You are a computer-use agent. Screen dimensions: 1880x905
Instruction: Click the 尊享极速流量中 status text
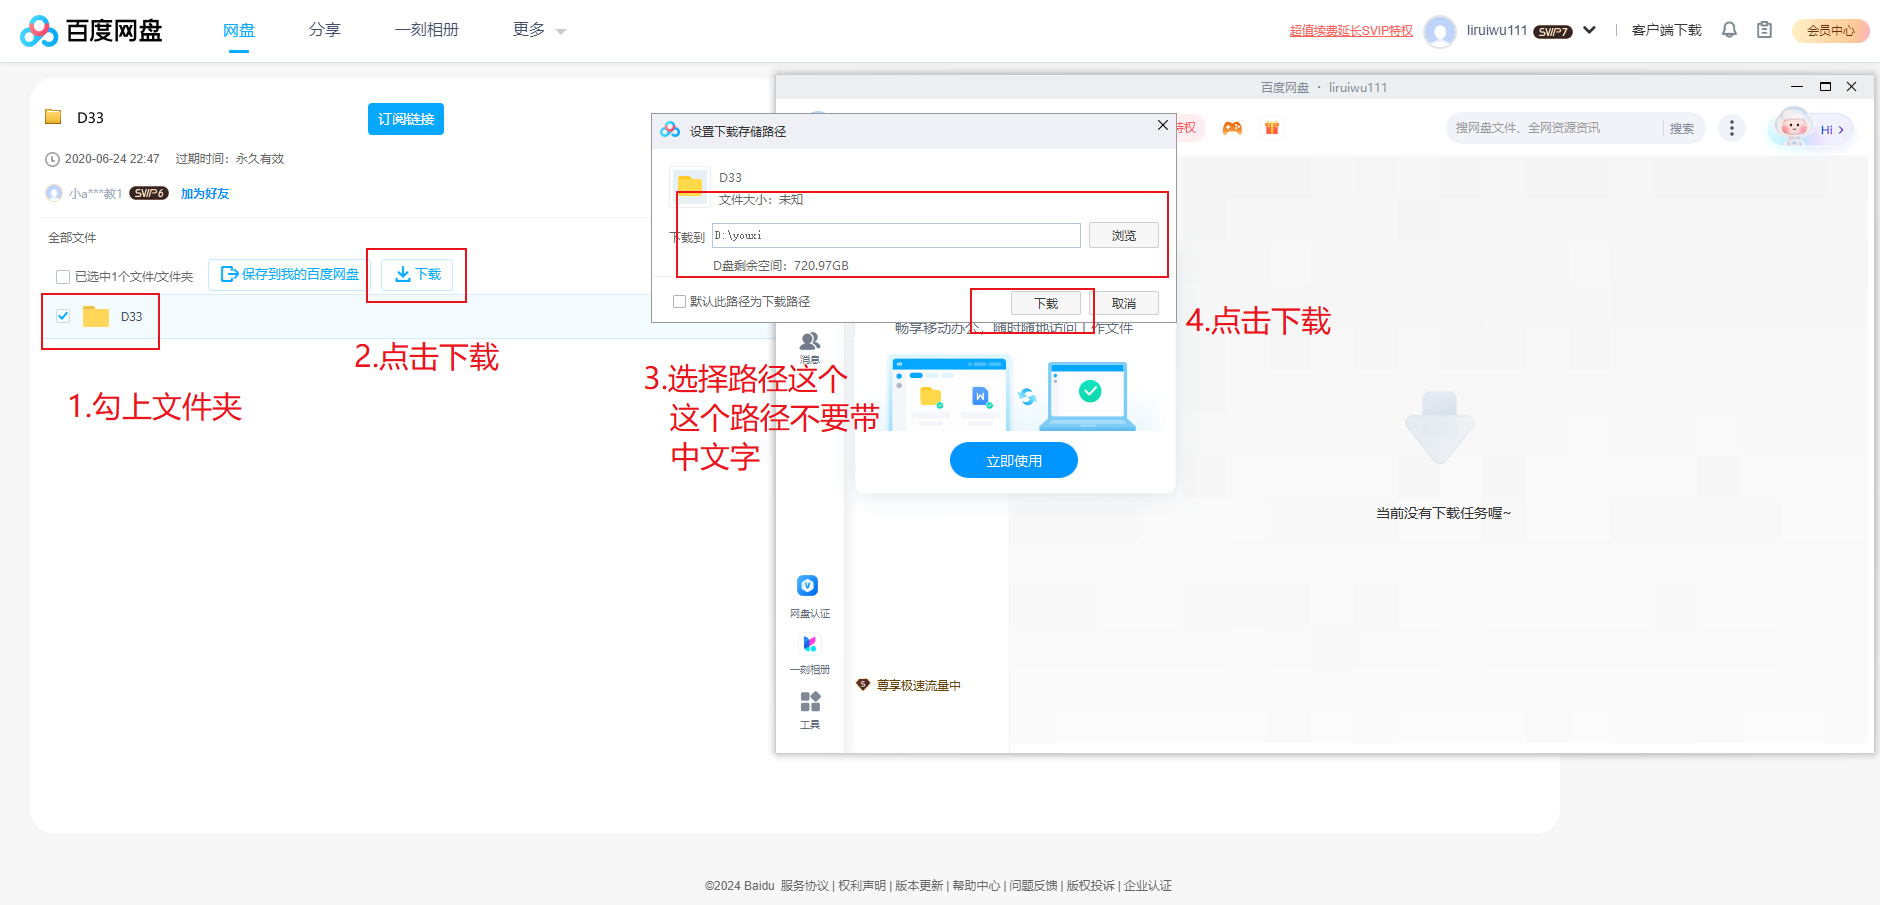point(919,686)
